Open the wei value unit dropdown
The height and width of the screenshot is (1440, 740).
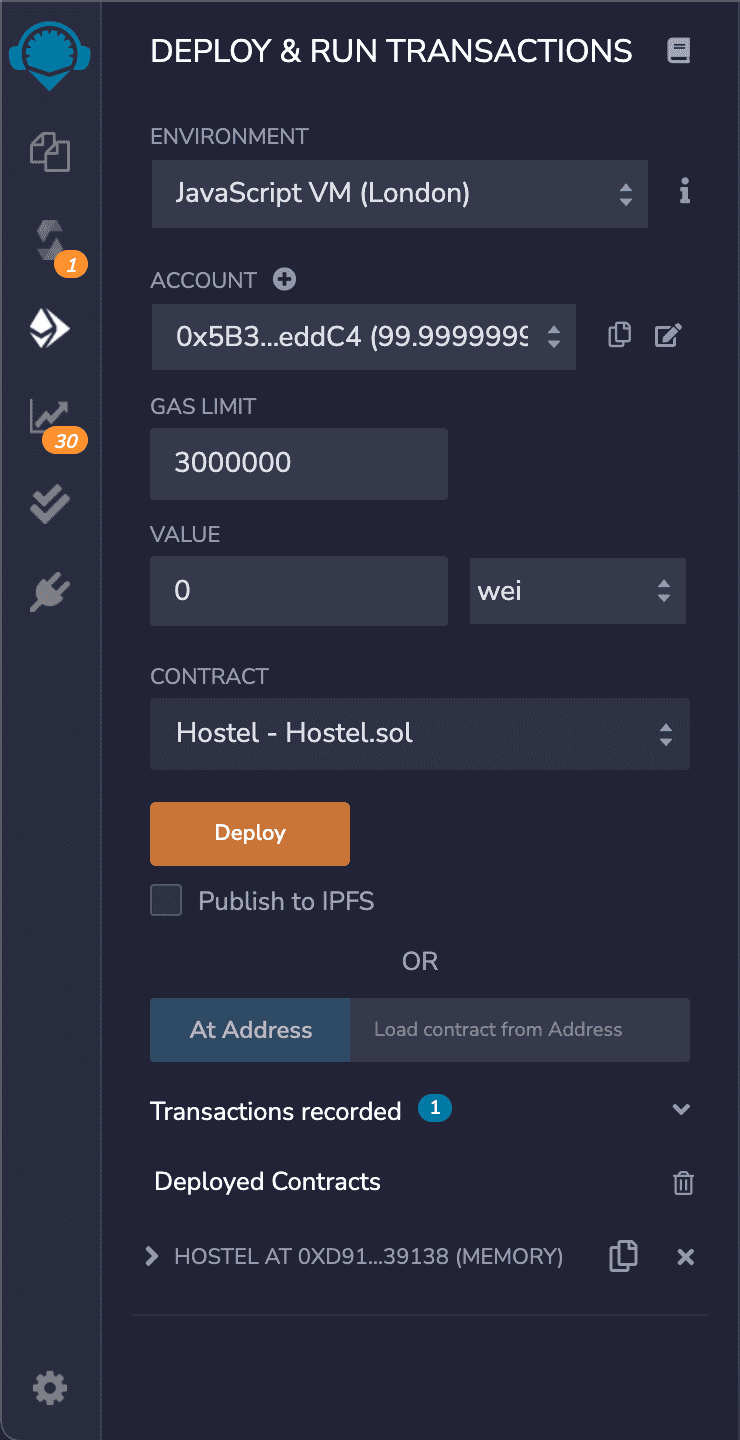click(578, 591)
